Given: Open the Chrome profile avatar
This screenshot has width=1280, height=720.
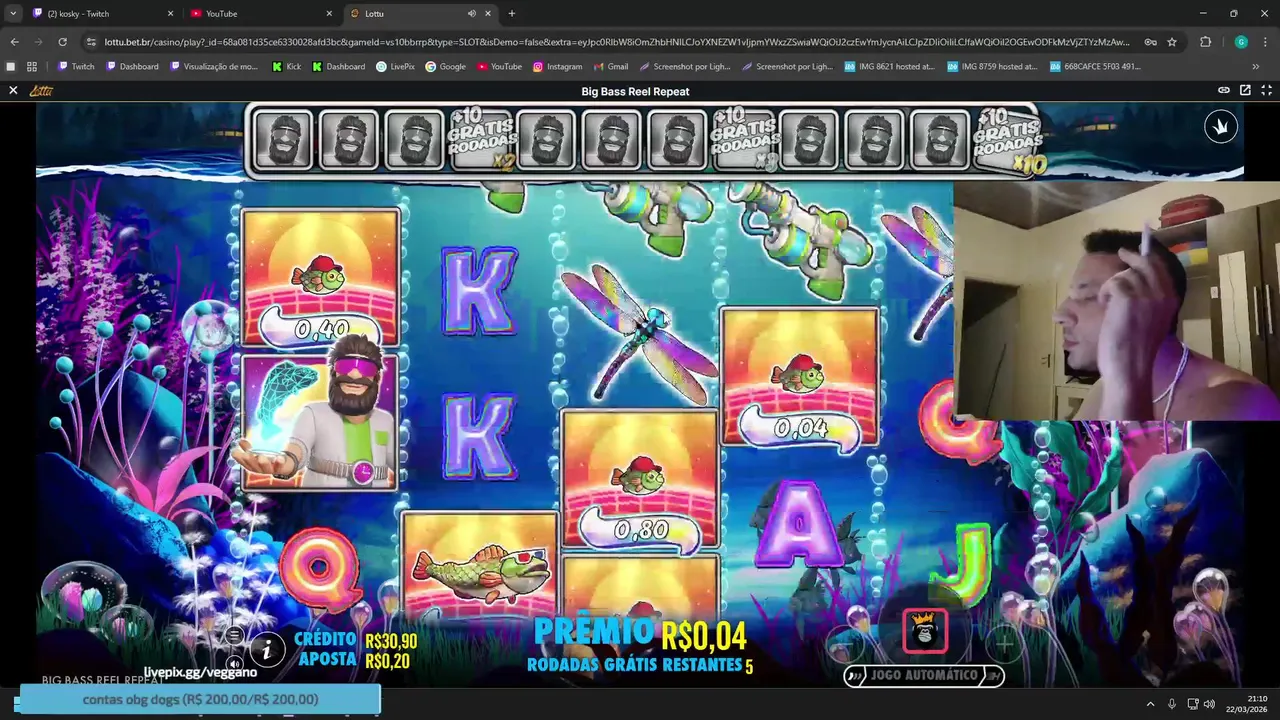Looking at the screenshot, I should tap(1241, 42).
